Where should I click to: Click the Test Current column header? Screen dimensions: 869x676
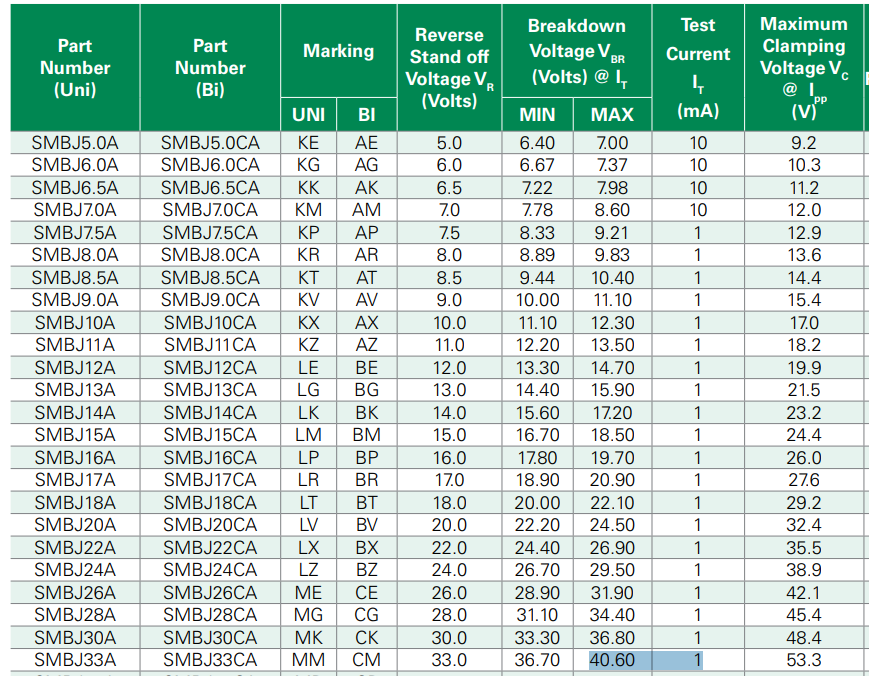click(698, 68)
